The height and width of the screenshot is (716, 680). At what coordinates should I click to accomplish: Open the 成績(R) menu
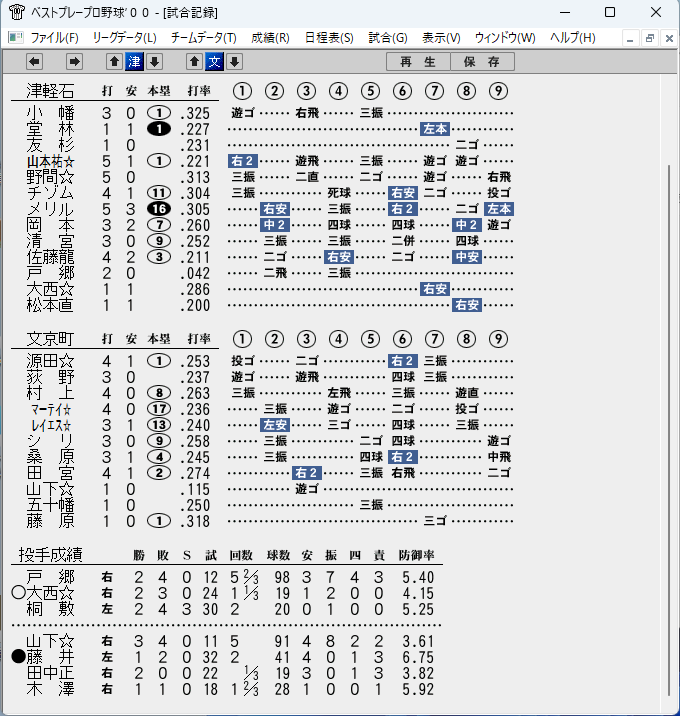pos(270,37)
